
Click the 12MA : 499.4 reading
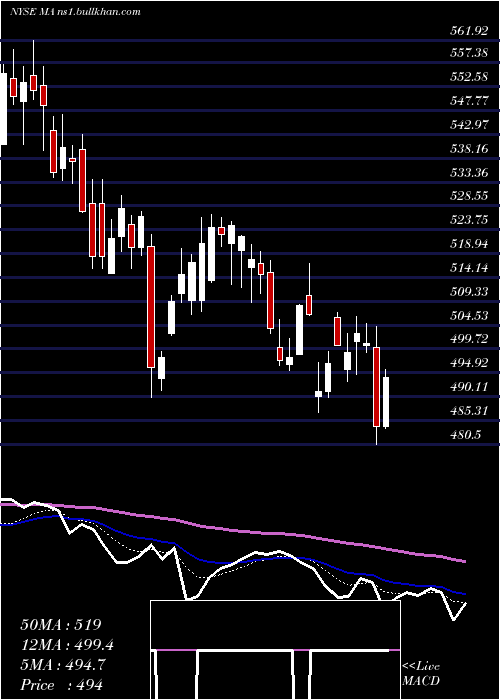[x=67, y=645]
